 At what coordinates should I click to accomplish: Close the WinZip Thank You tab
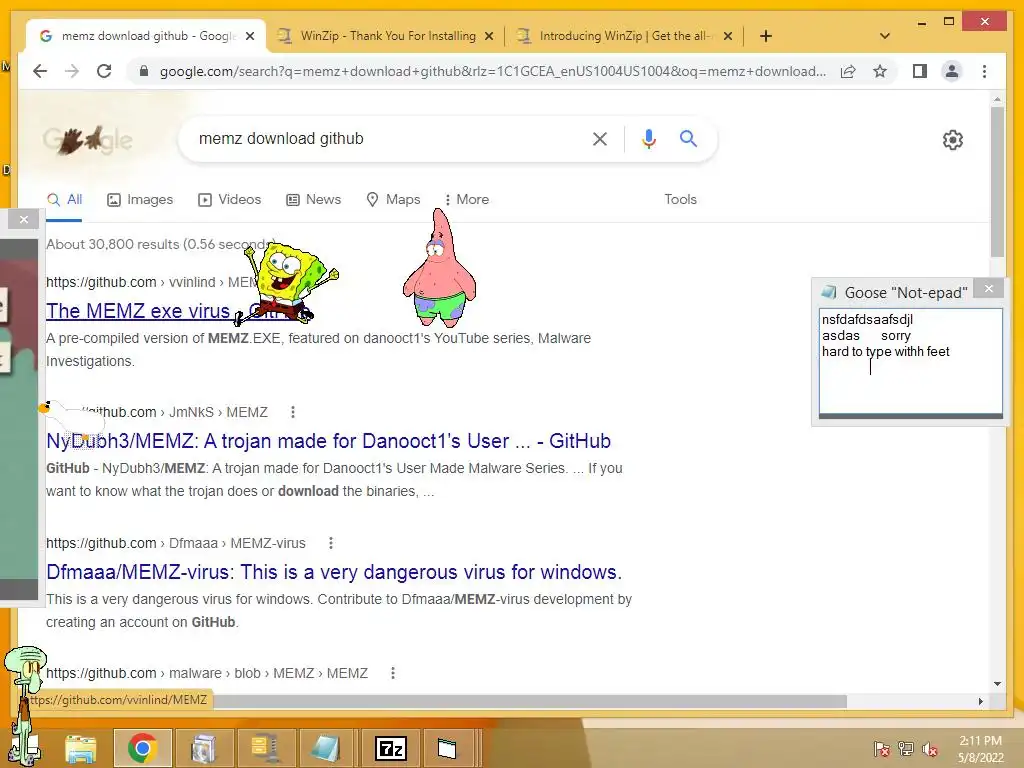click(x=488, y=36)
